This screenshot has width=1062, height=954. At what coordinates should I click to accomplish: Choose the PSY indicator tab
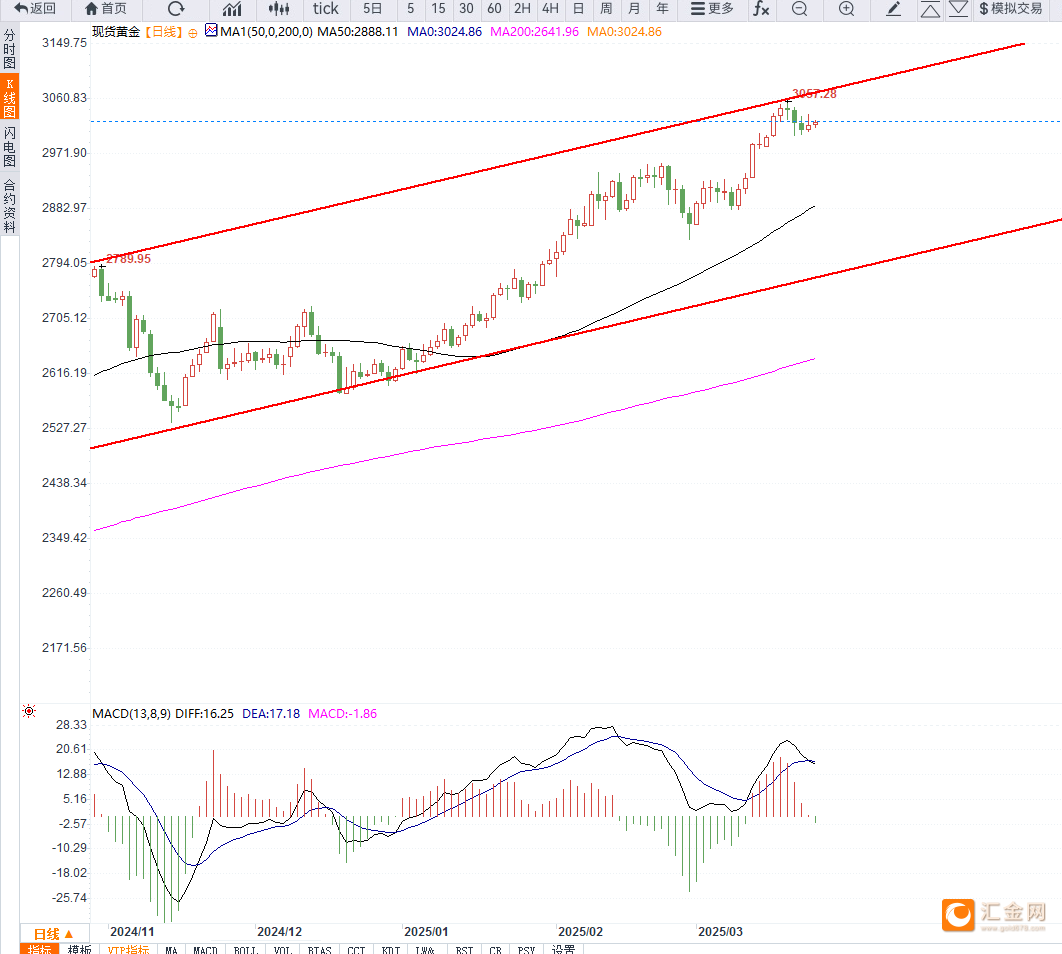click(x=526, y=949)
